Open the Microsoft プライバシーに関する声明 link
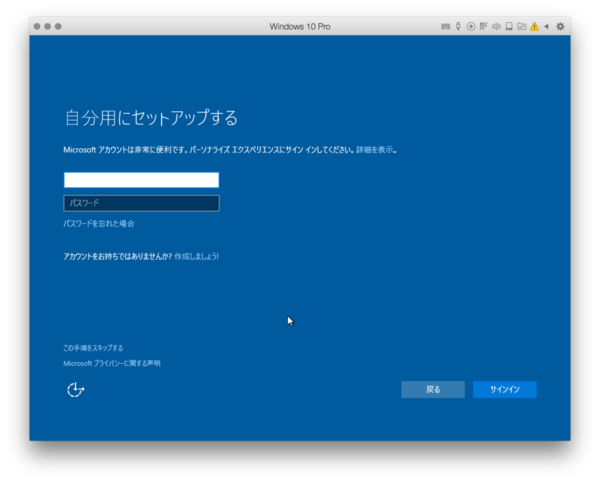The height and width of the screenshot is (483, 600). [x=112, y=363]
